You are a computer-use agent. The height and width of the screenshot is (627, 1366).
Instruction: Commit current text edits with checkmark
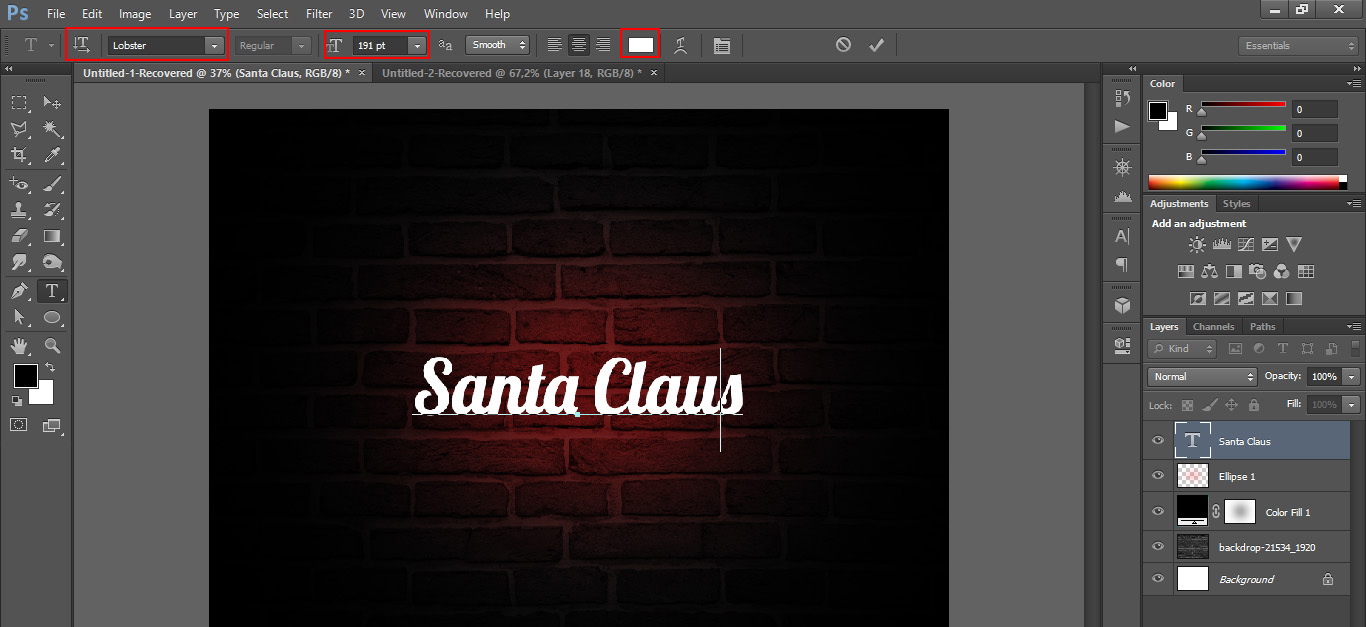(877, 45)
